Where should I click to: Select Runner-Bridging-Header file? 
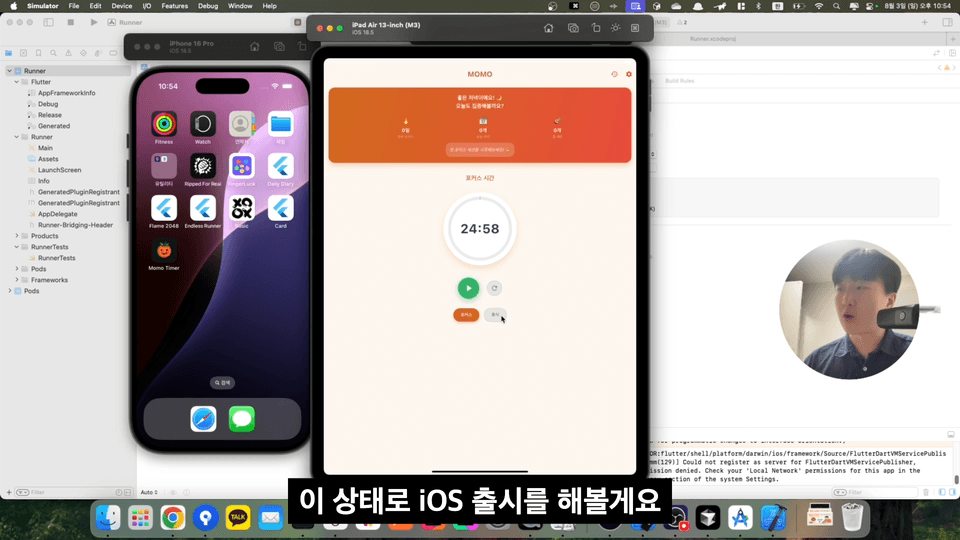(75, 225)
